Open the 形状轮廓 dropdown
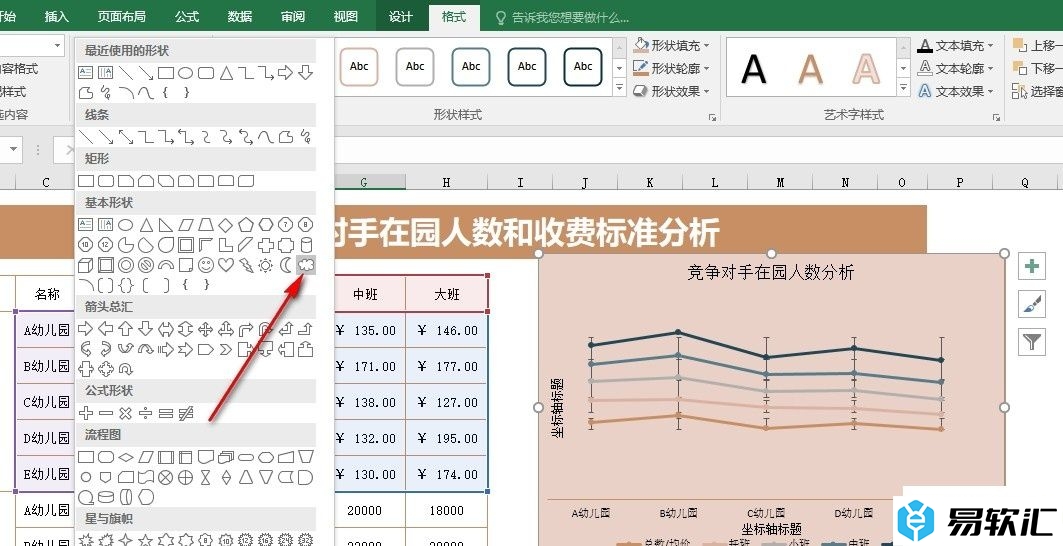 [672, 68]
